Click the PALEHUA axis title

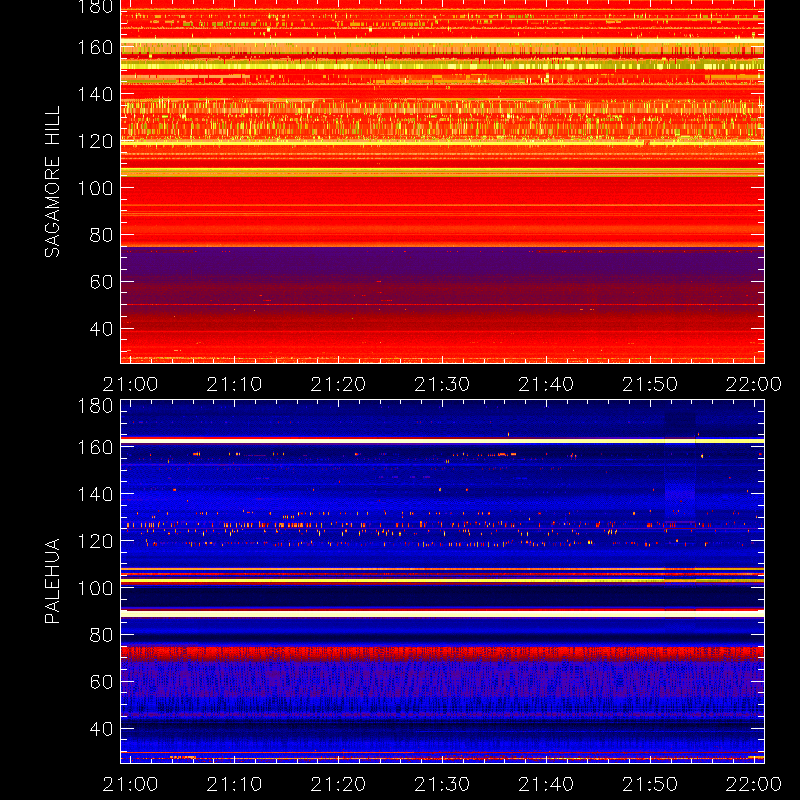[x=52, y=581]
